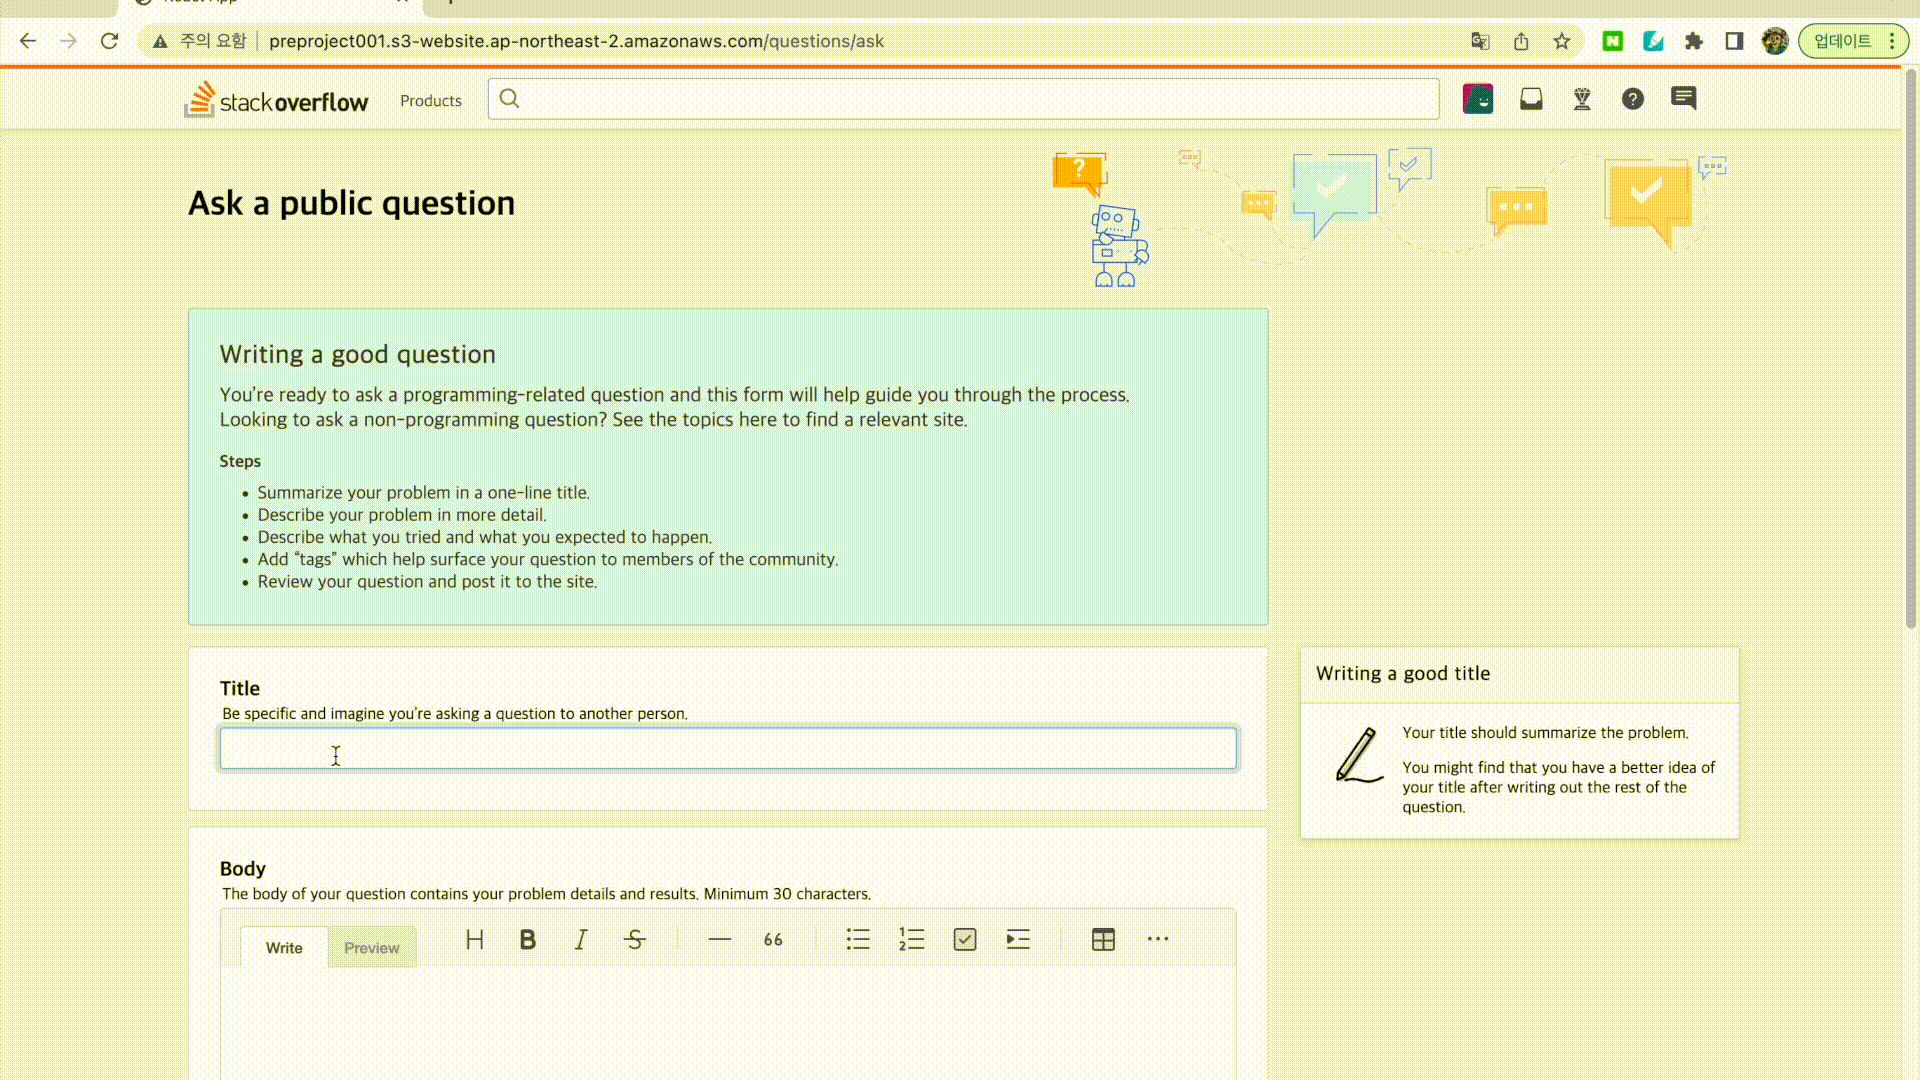Screen dimensions: 1920x1080
Task: Click the address bar URL
Action: coord(577,41)
